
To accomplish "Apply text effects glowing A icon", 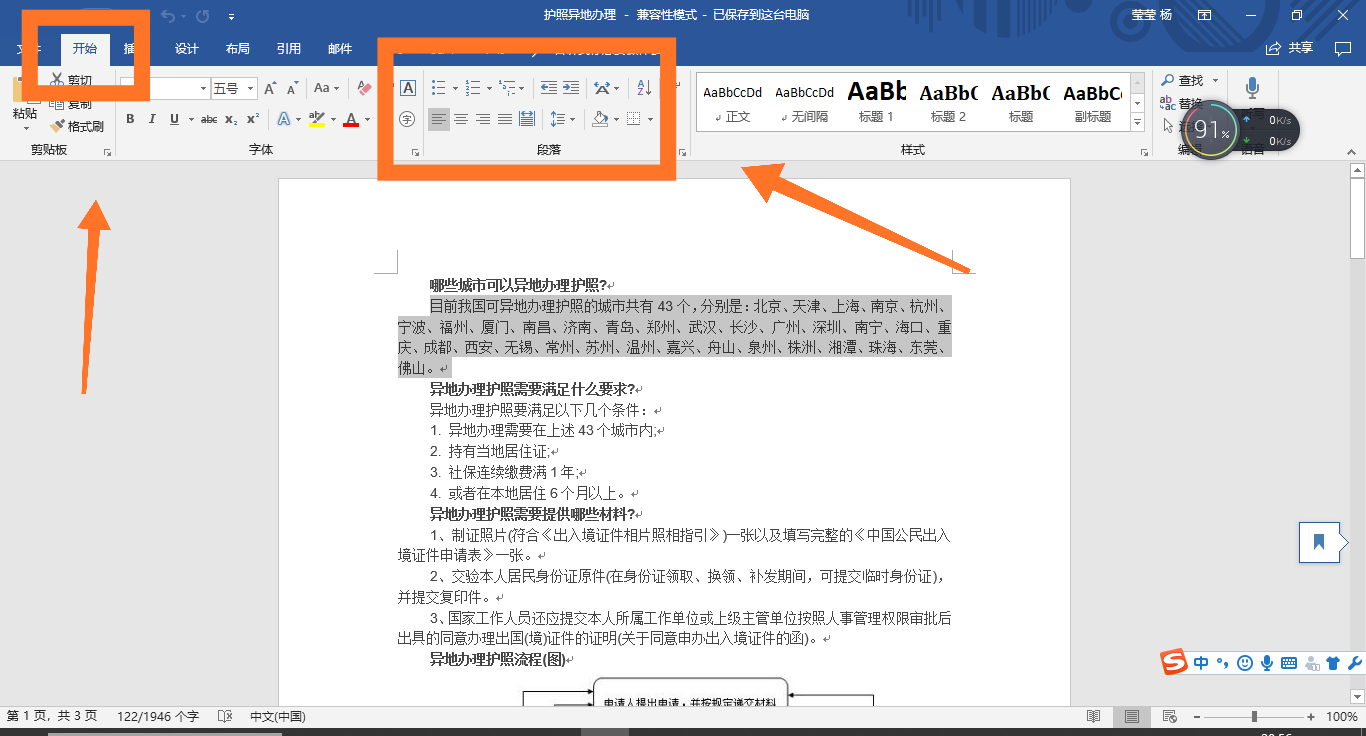I will tap(284, 119).
